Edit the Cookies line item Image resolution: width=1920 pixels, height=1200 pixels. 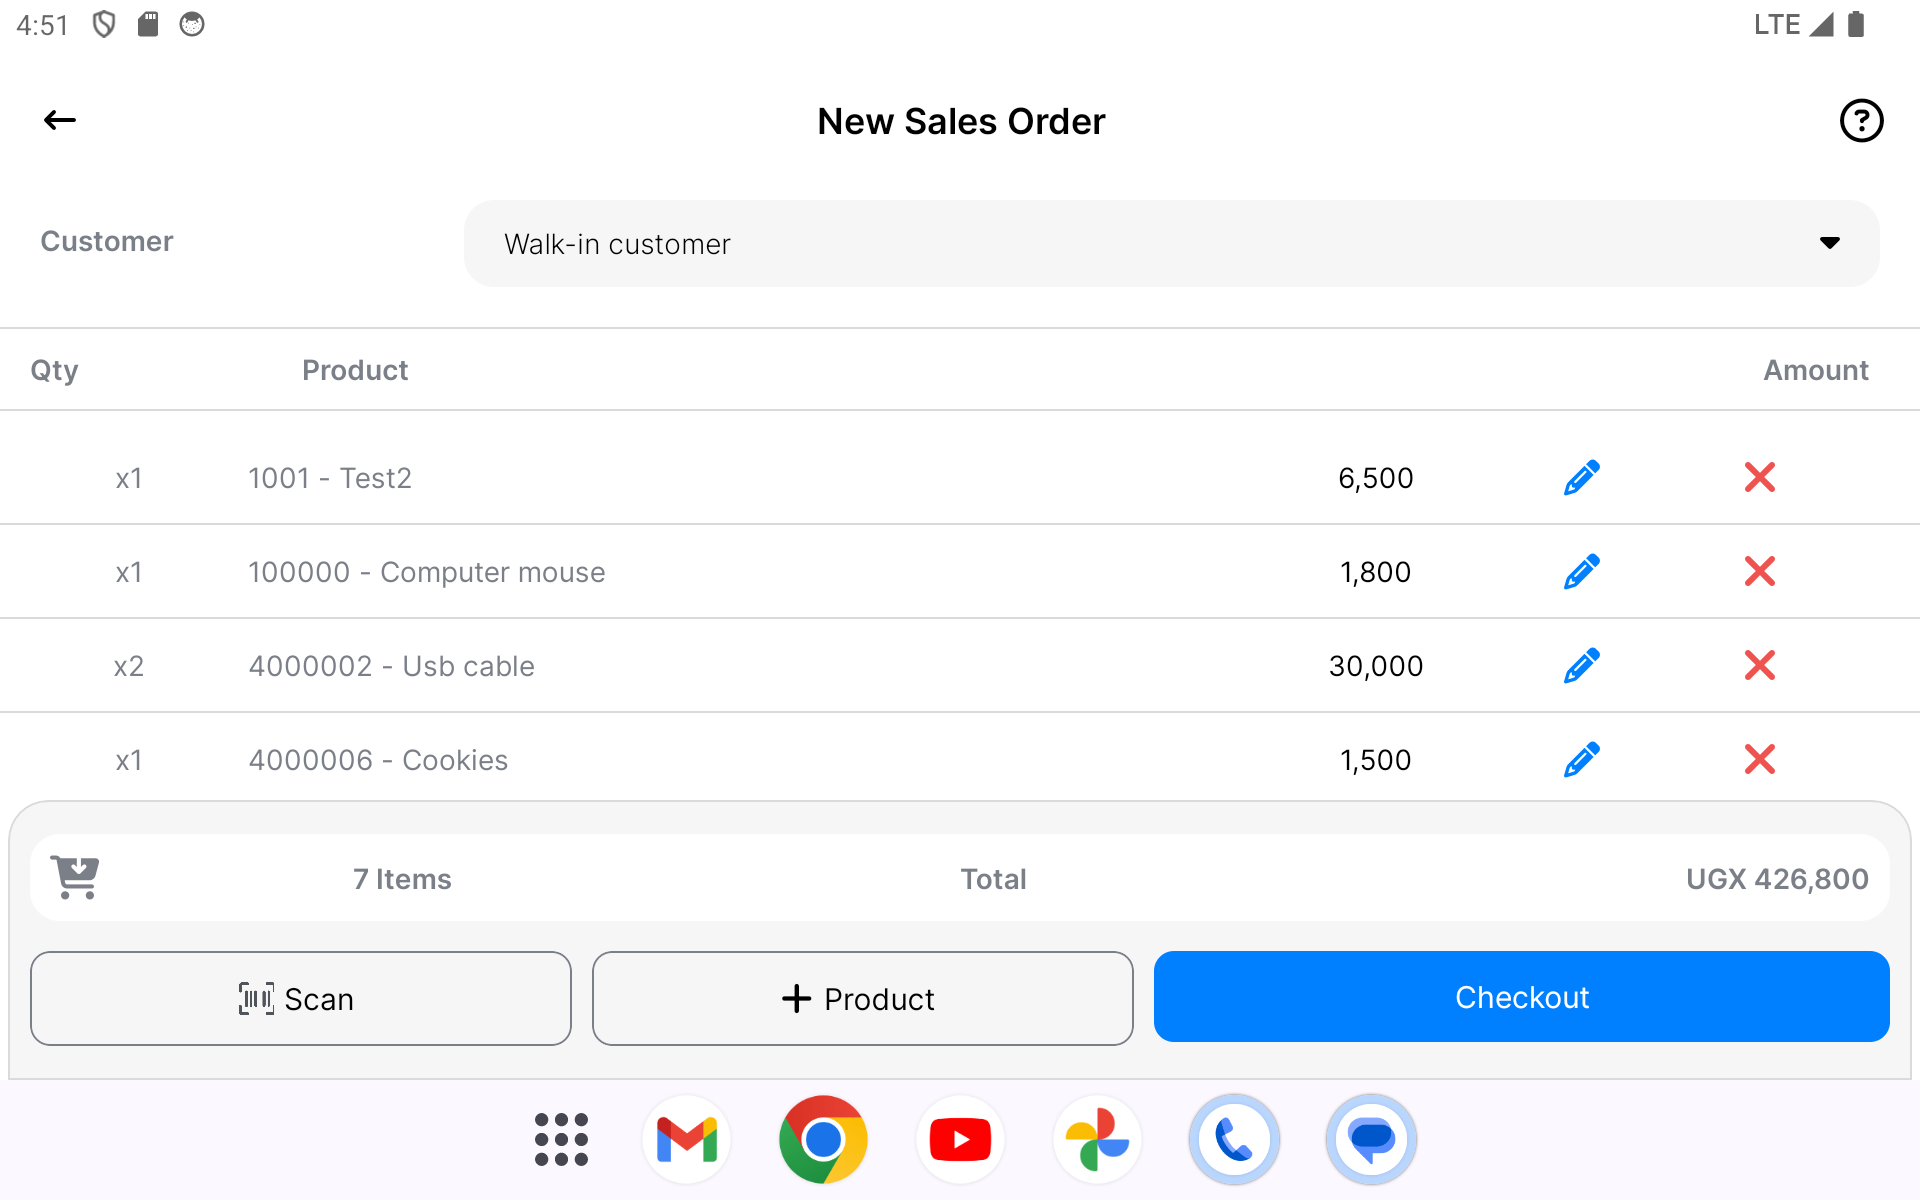click(1581, 760)
